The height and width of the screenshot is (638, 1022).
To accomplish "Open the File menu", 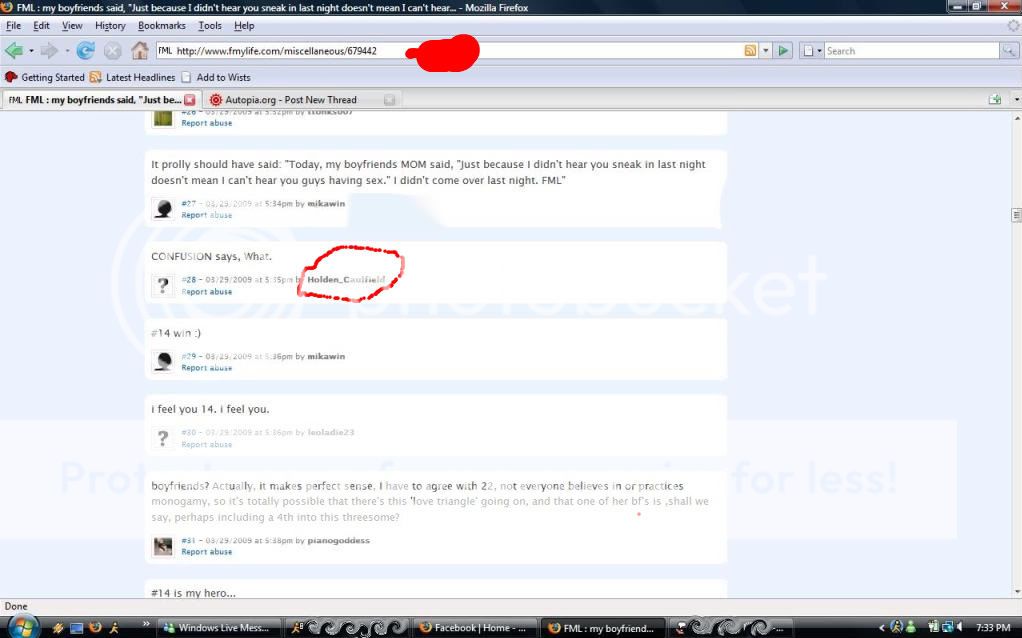I will click(13, 25).
